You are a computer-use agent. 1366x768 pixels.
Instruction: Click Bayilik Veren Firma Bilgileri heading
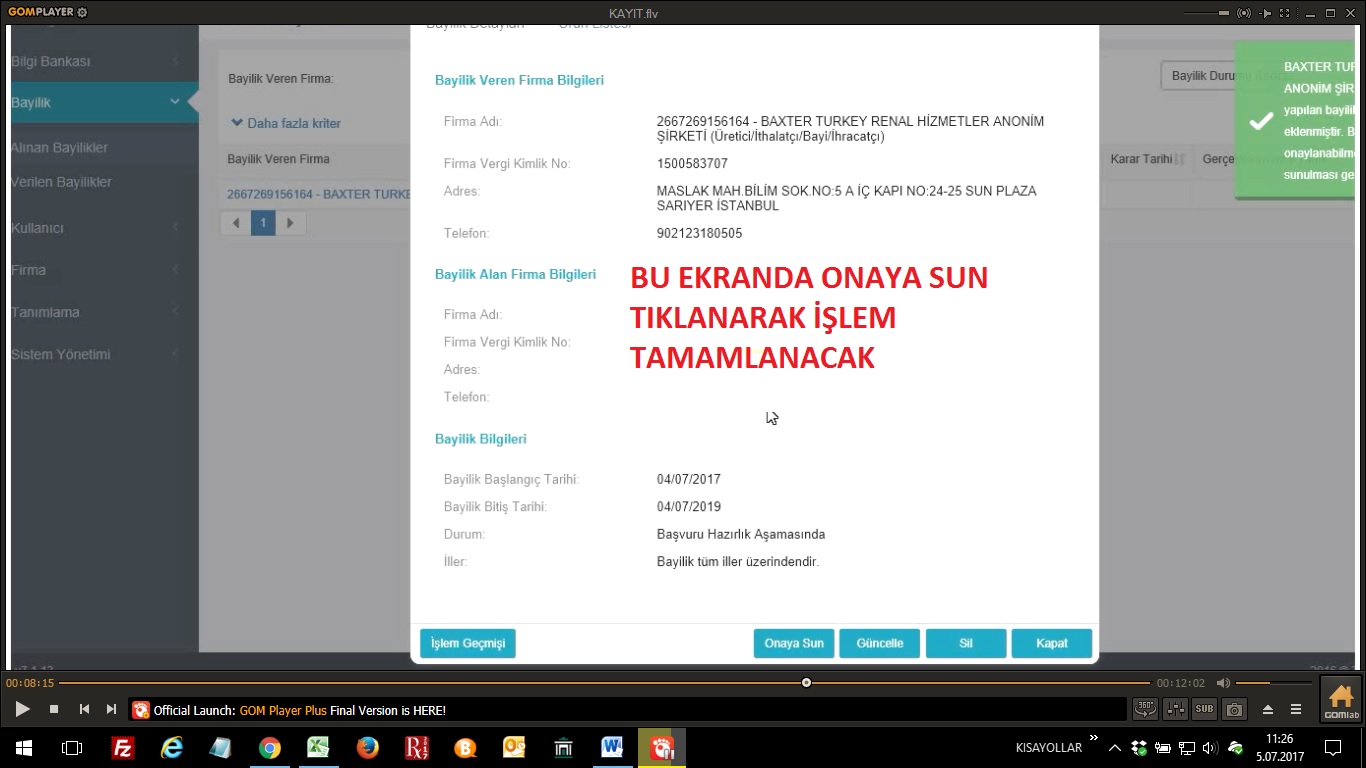pos(519,80)
